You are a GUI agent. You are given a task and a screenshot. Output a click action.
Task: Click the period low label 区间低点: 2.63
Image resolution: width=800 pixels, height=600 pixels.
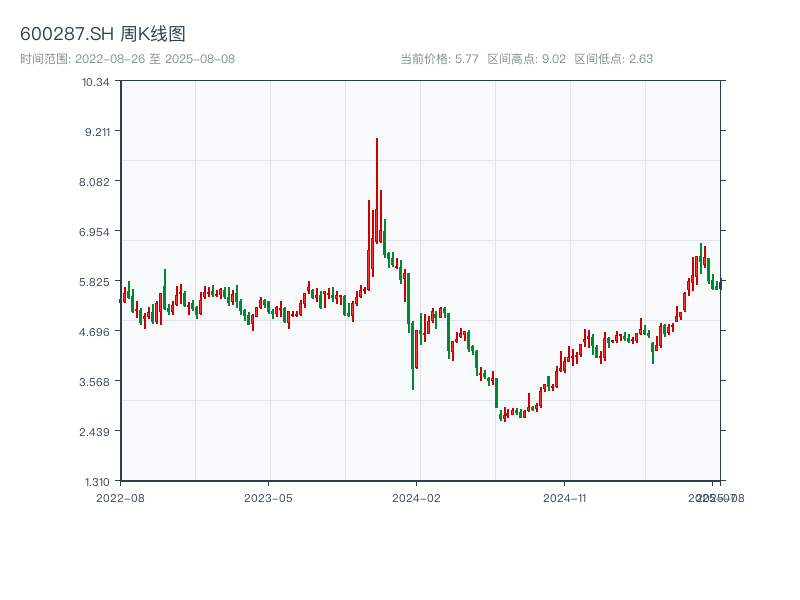(x=614, y=59)
